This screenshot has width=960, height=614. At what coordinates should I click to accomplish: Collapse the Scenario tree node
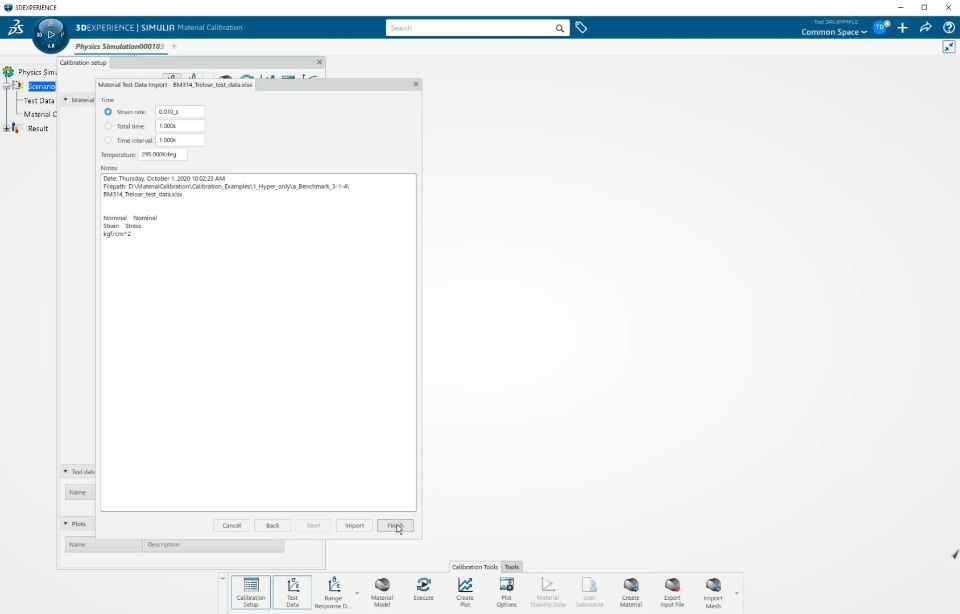click(x=6, y=86)
